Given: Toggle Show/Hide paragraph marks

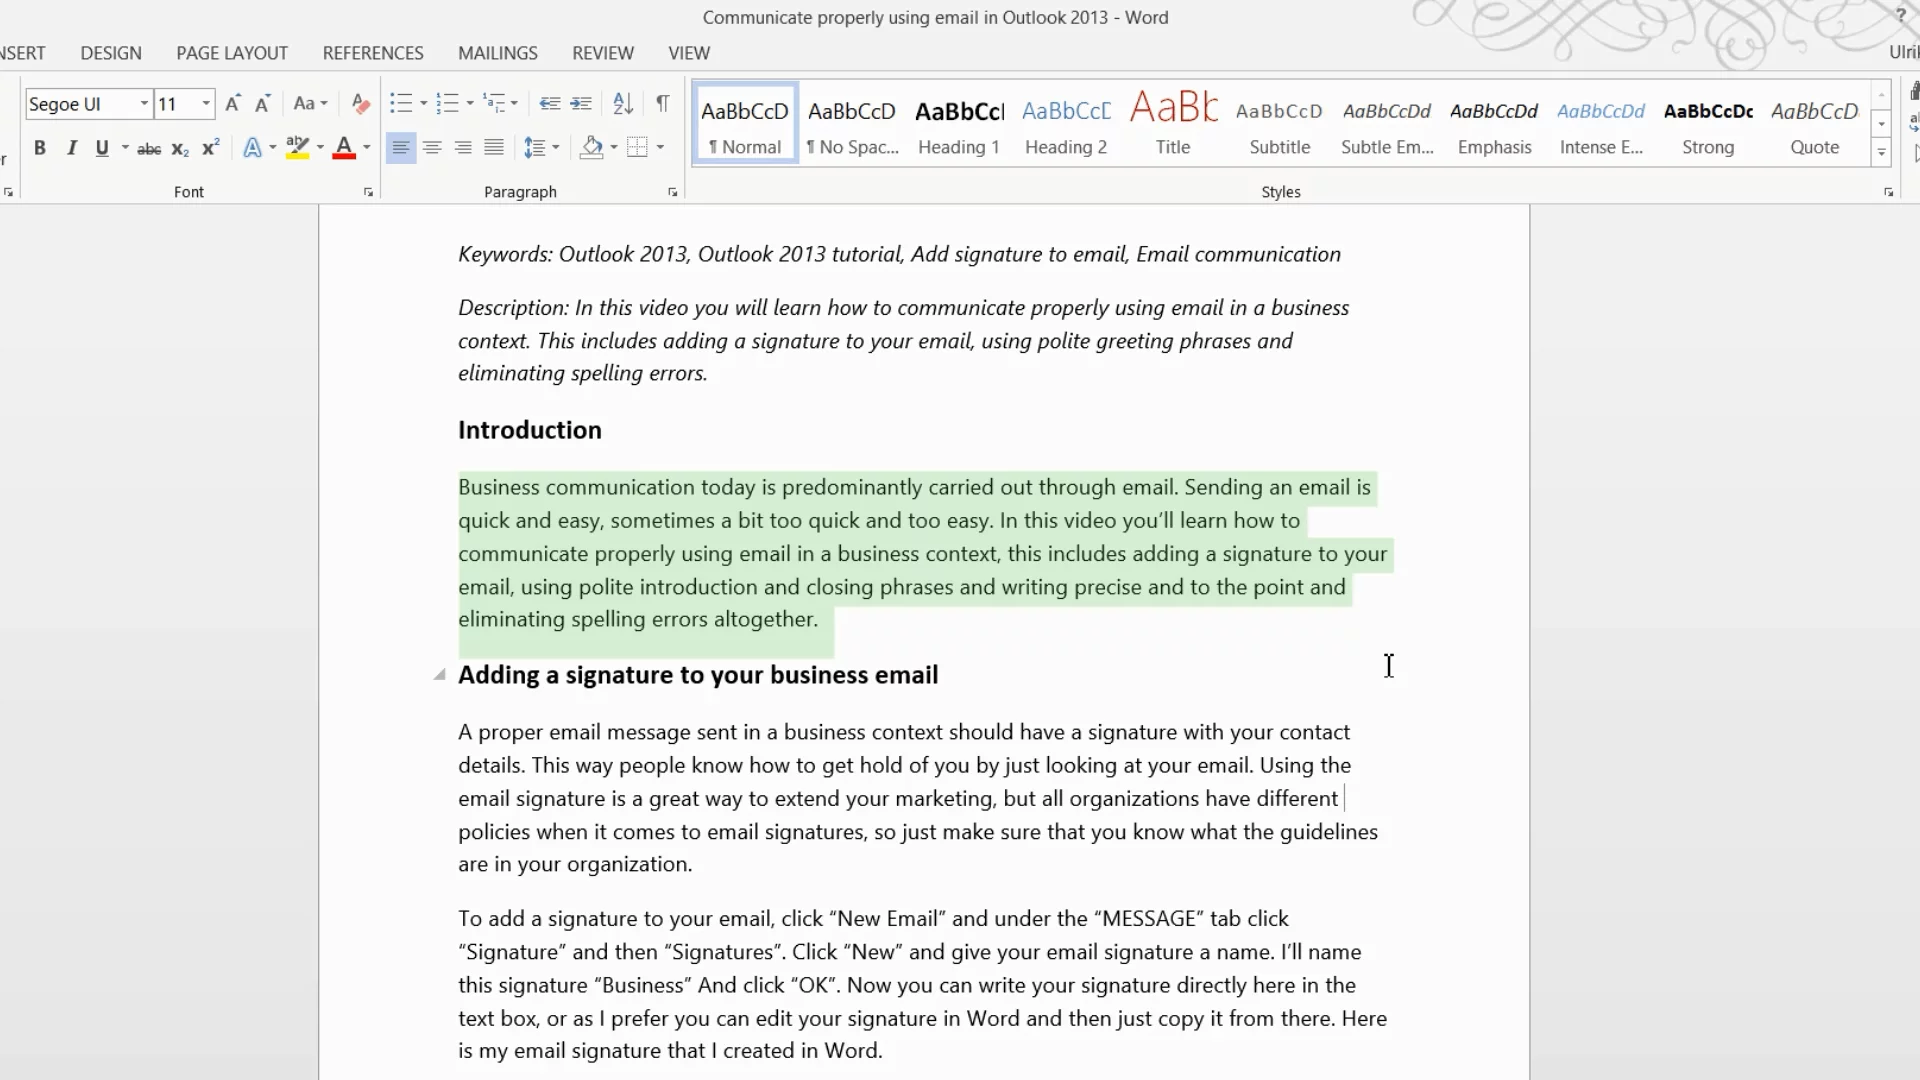Looking at the screenshot, I should pyautogui.click(x=662, y=104).
